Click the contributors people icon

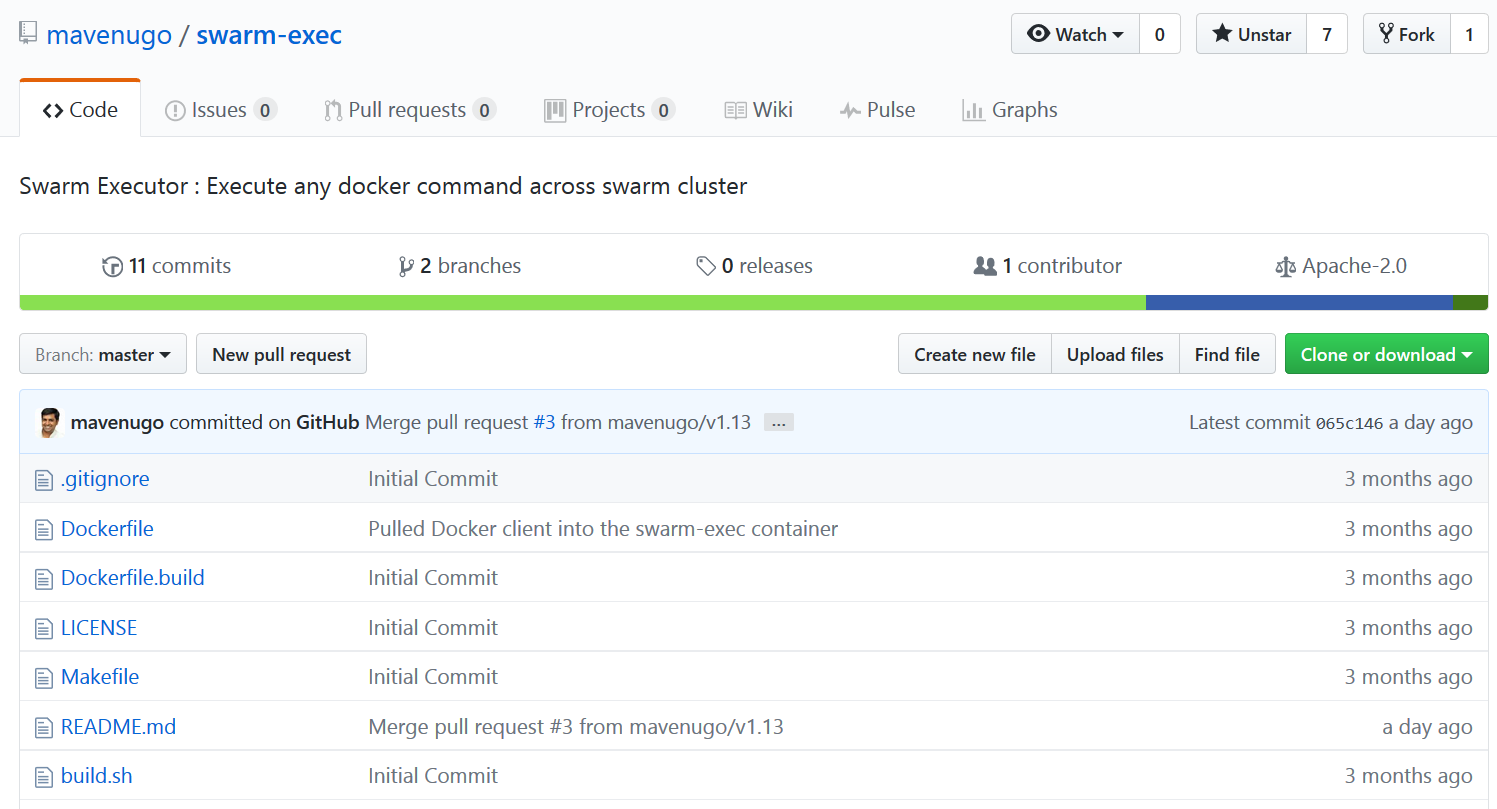click(x=985, y=266)
